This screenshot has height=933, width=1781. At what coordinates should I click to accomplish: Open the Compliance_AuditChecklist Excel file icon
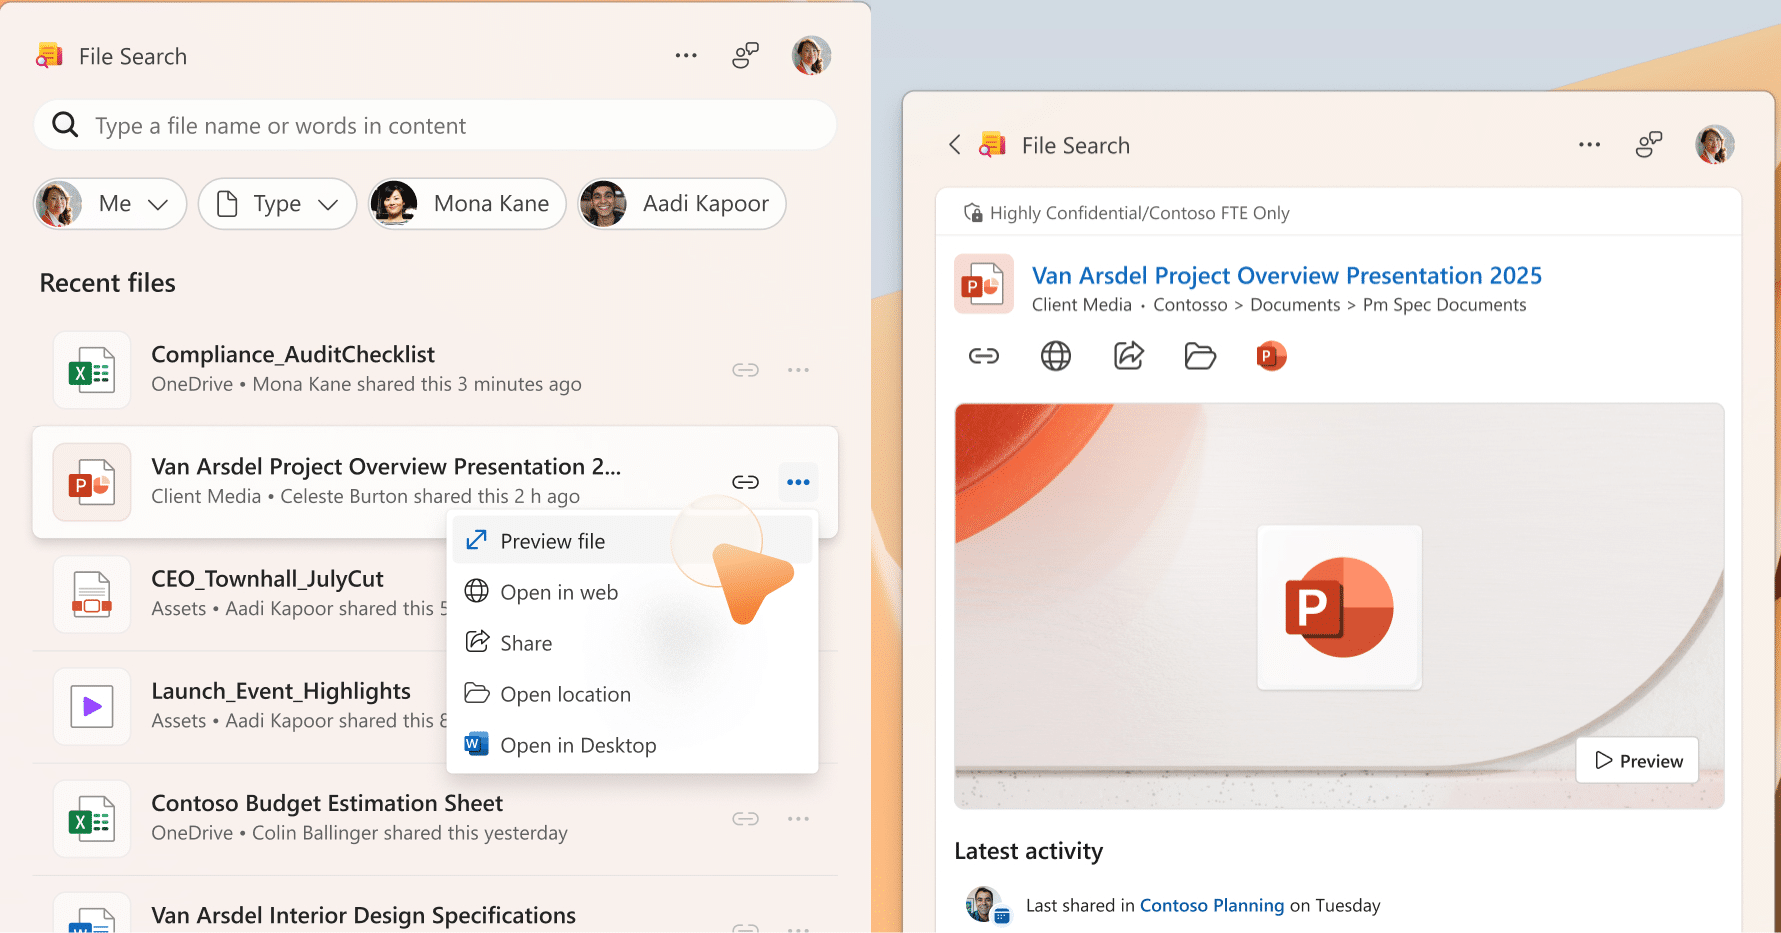(92, 371)
